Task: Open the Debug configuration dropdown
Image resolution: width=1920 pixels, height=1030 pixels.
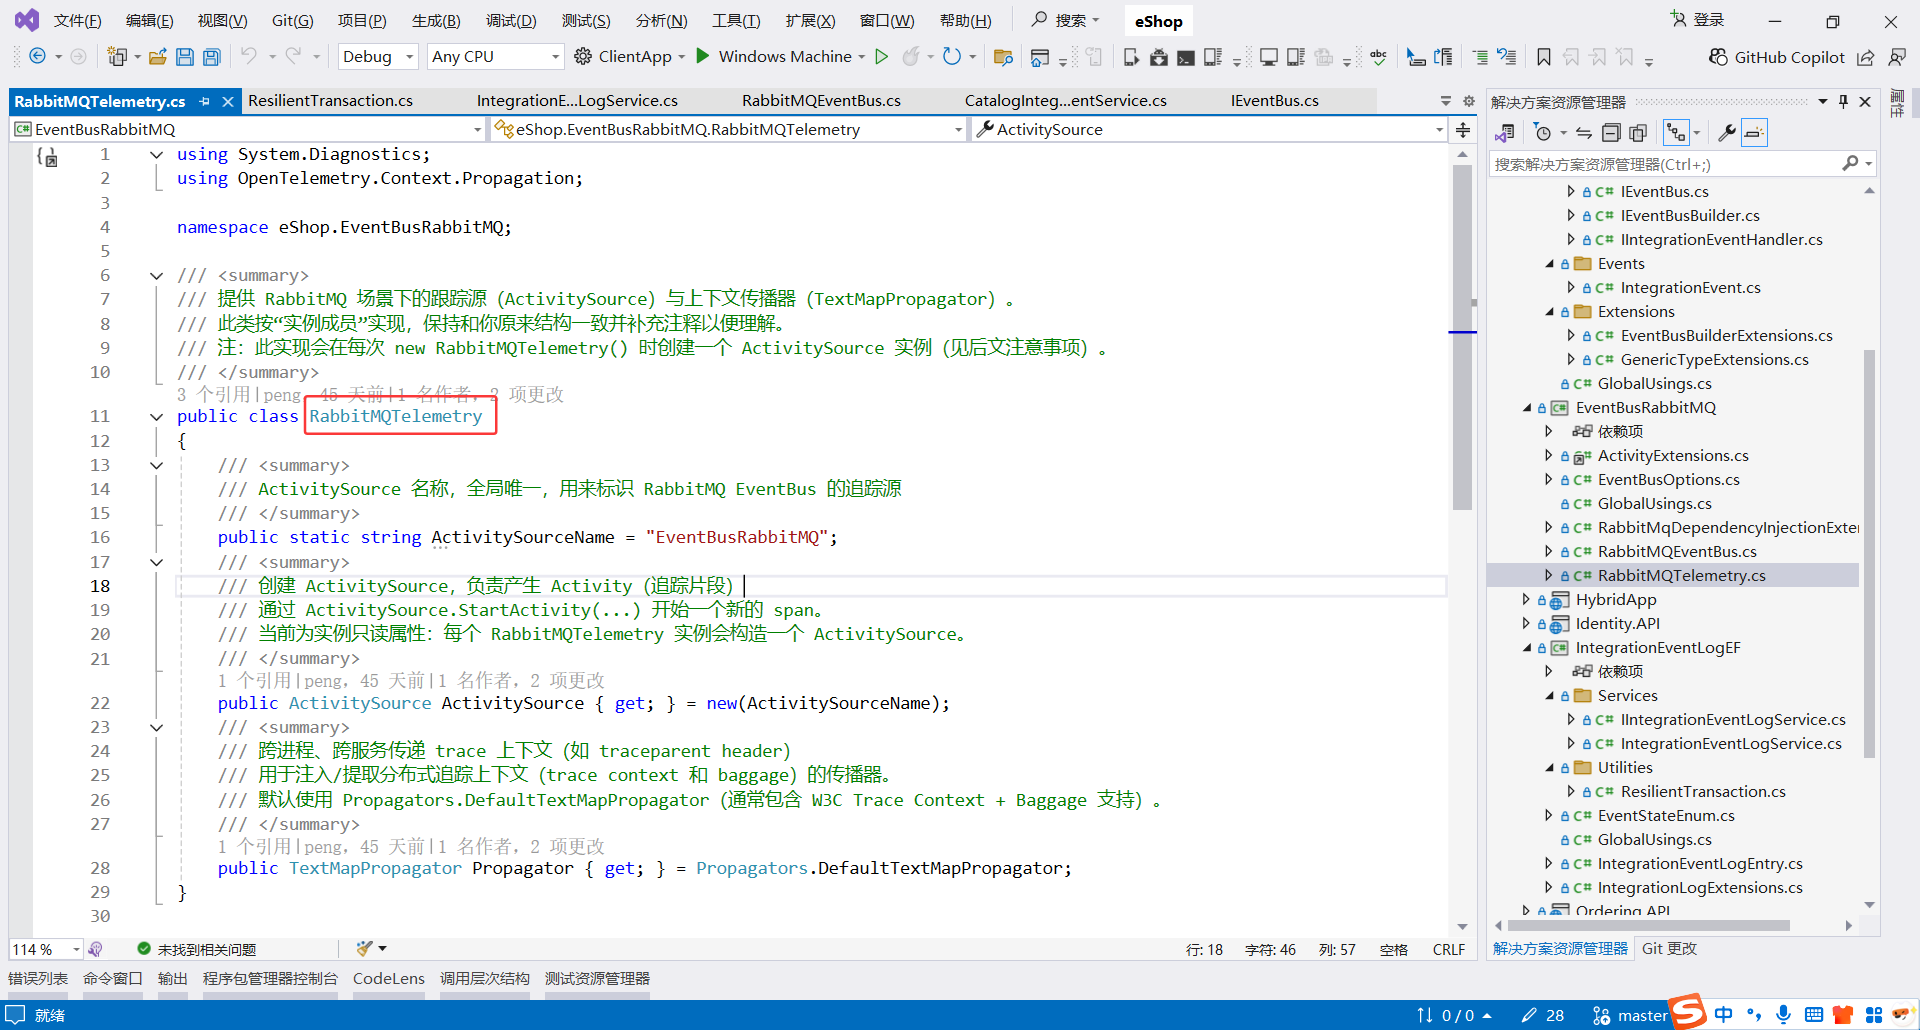Action: pos(378,57)
